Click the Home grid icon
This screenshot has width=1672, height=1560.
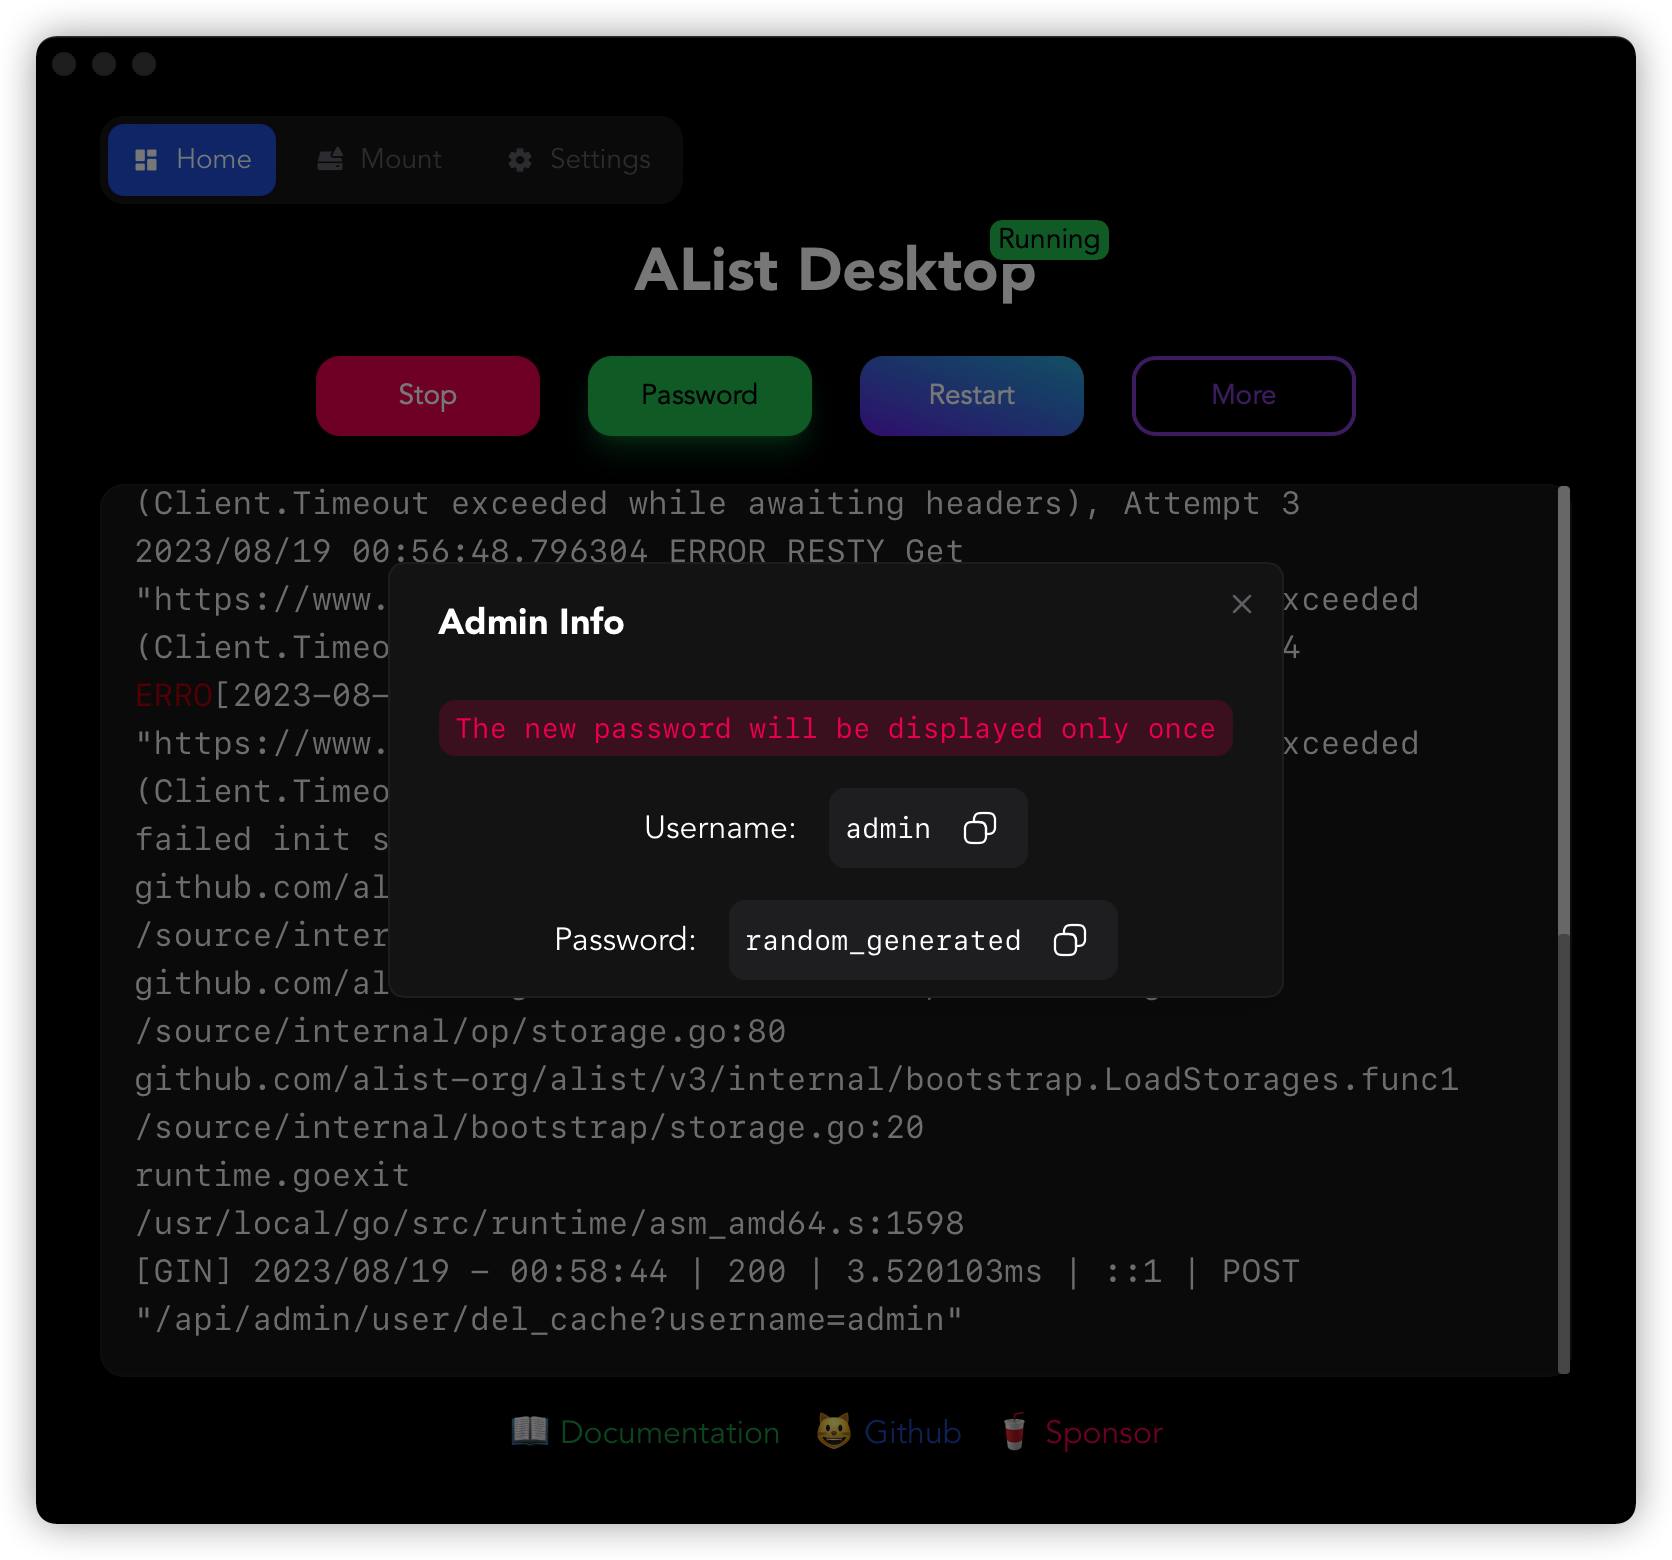146,160
